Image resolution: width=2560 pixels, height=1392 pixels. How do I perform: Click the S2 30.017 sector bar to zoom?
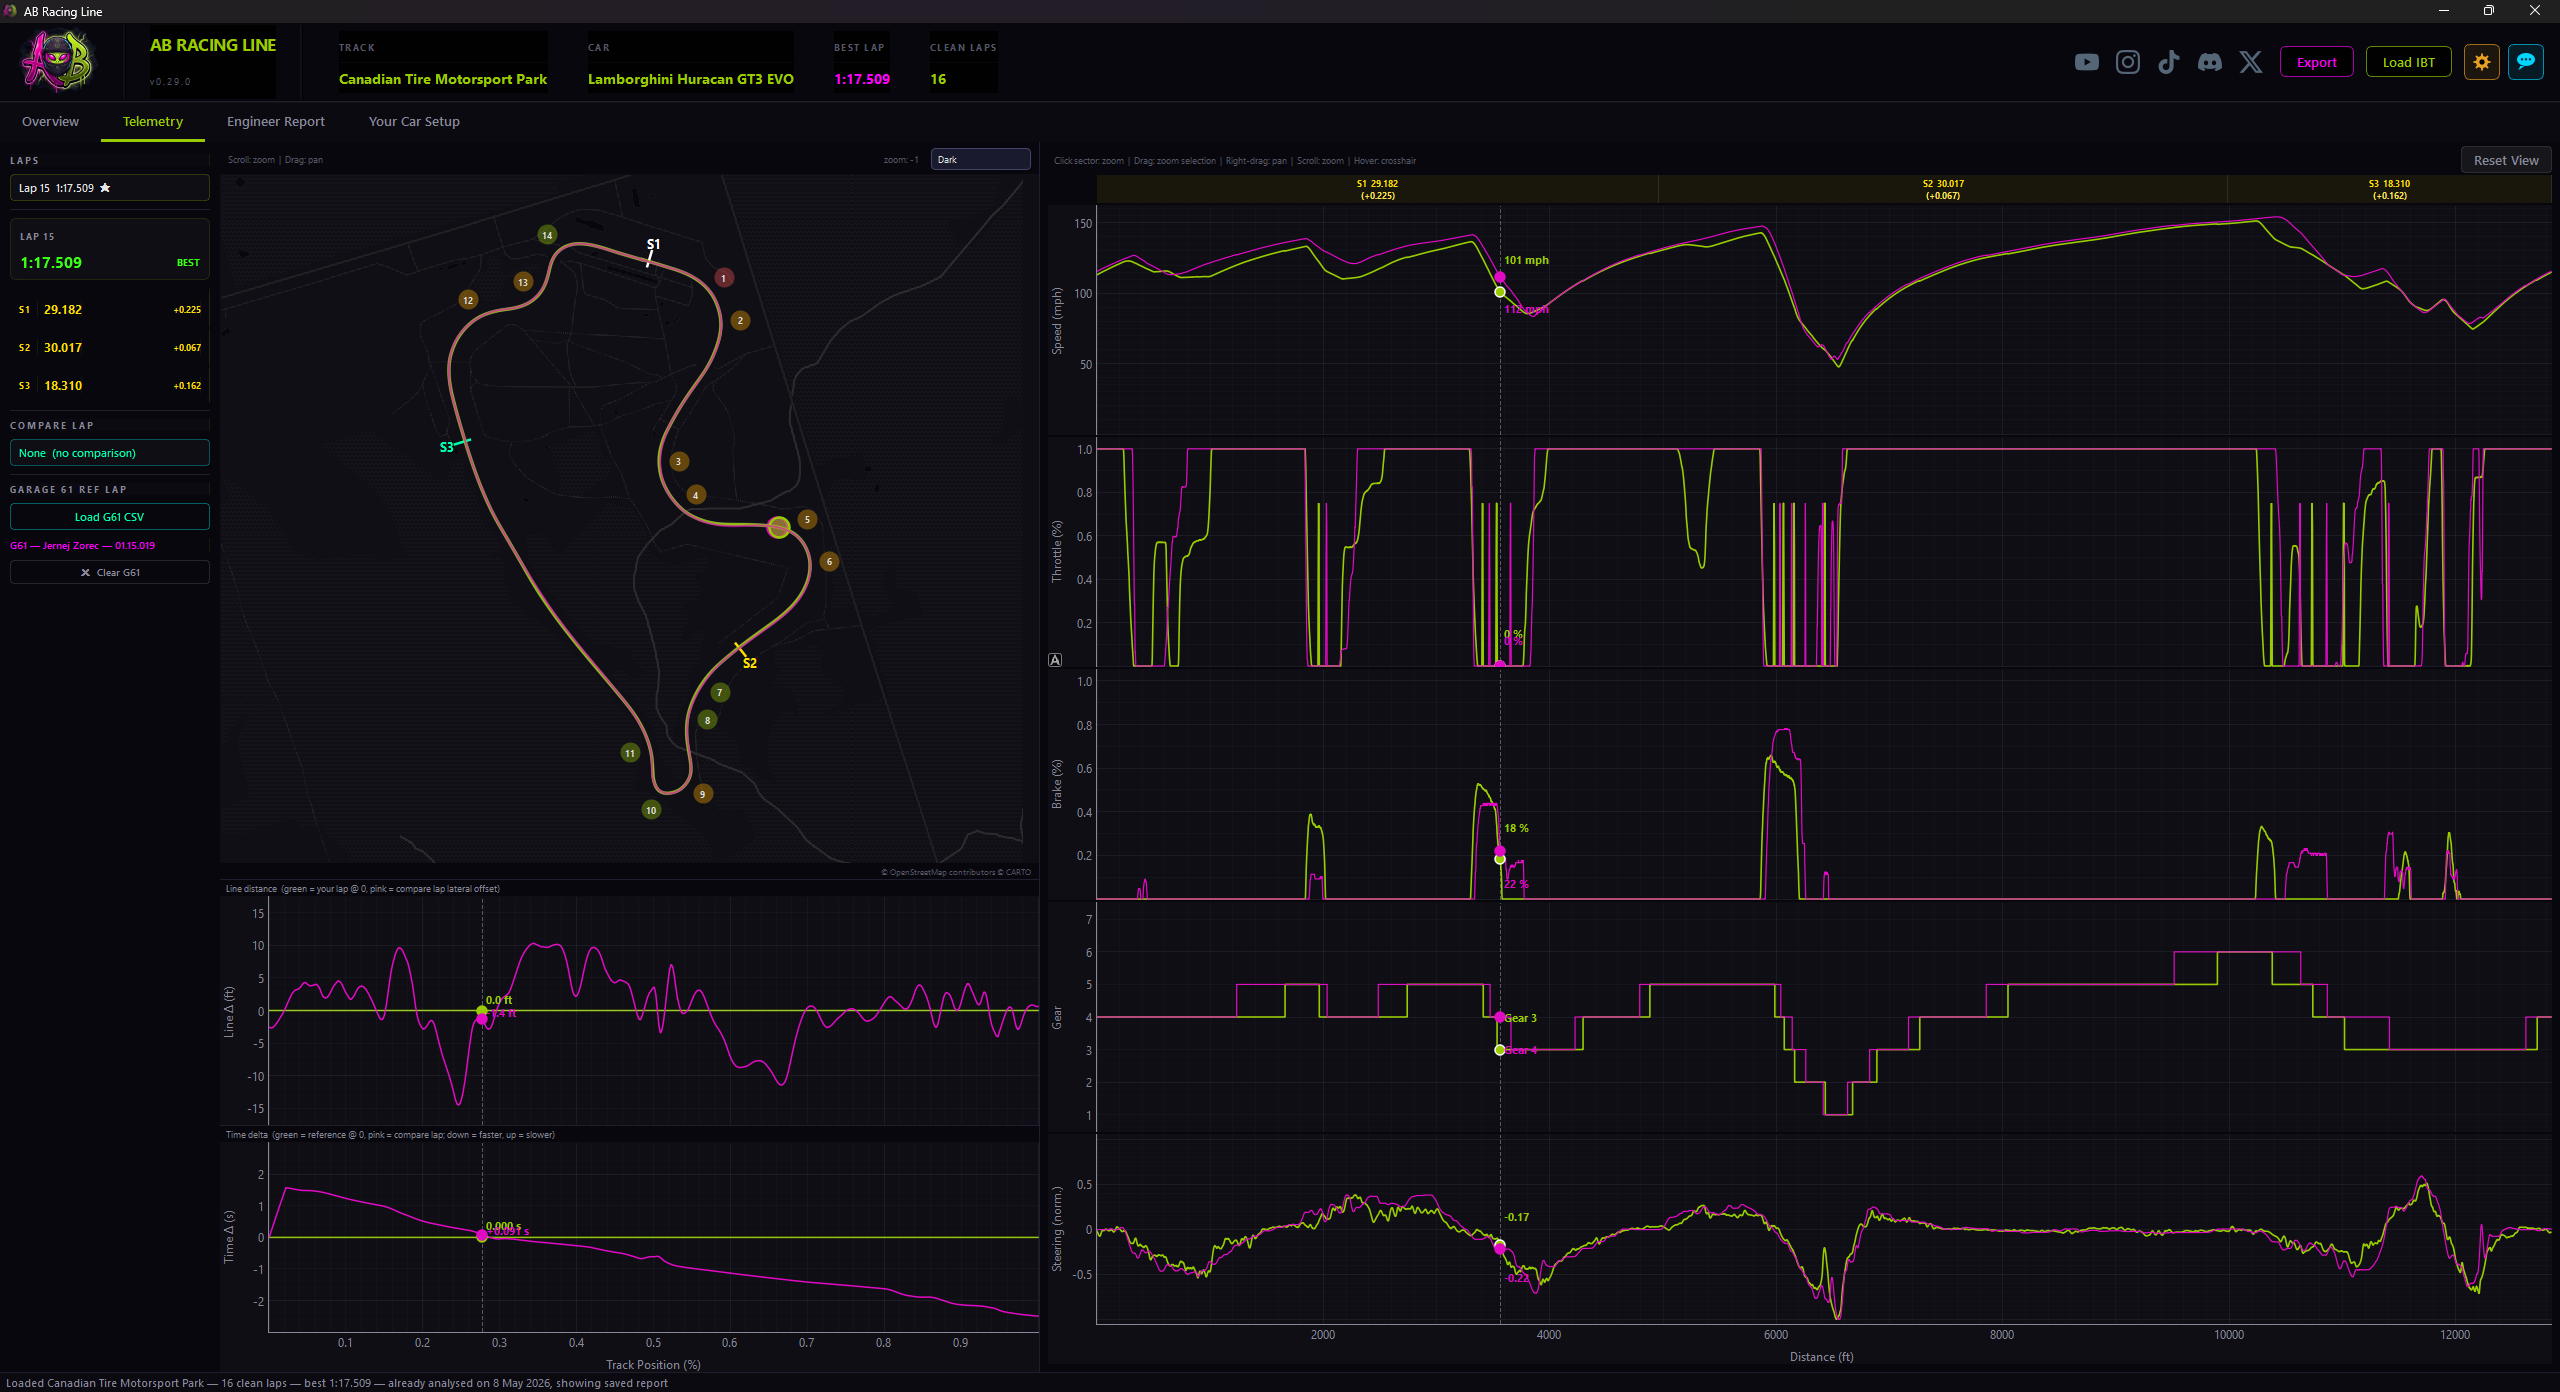1943,189
